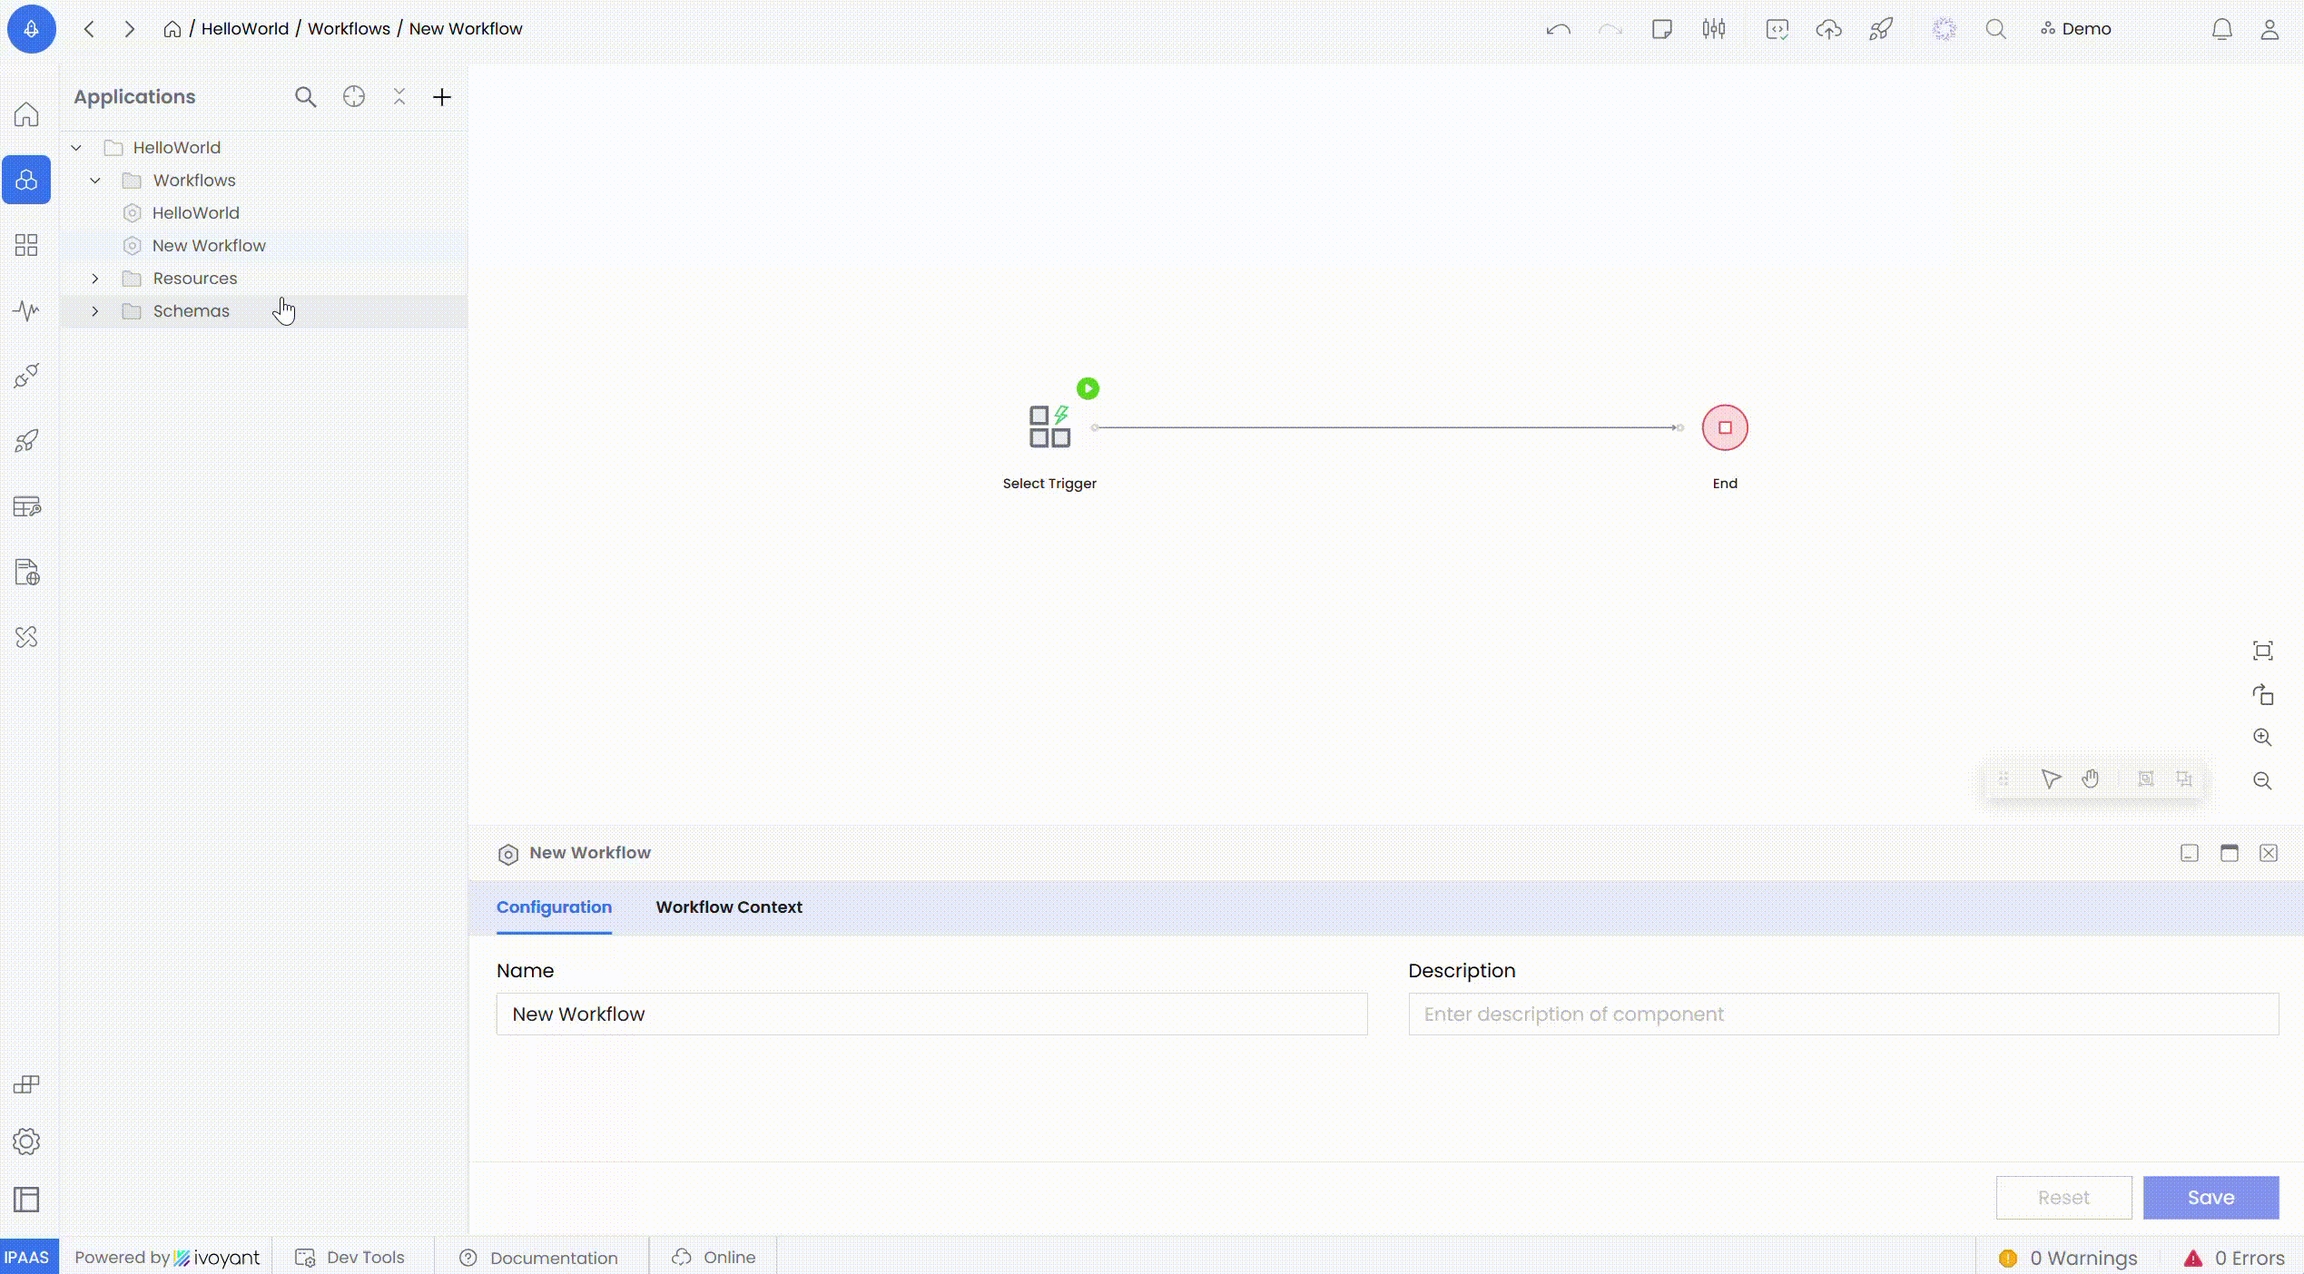Image resolution: width=2304 pixels, height=1274 pixels.
Task: Expand the Schemas folder
Action: (x=95, y=312)
